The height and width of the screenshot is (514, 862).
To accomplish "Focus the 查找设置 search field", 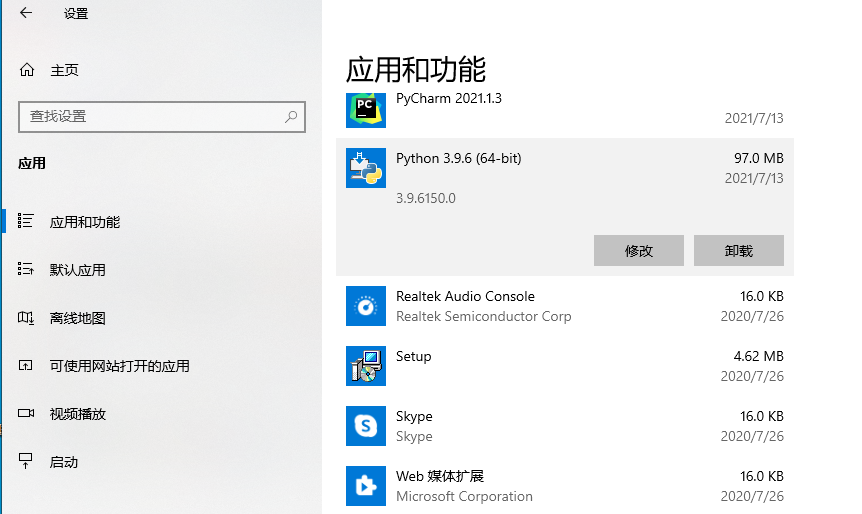I will pos(162,117).
